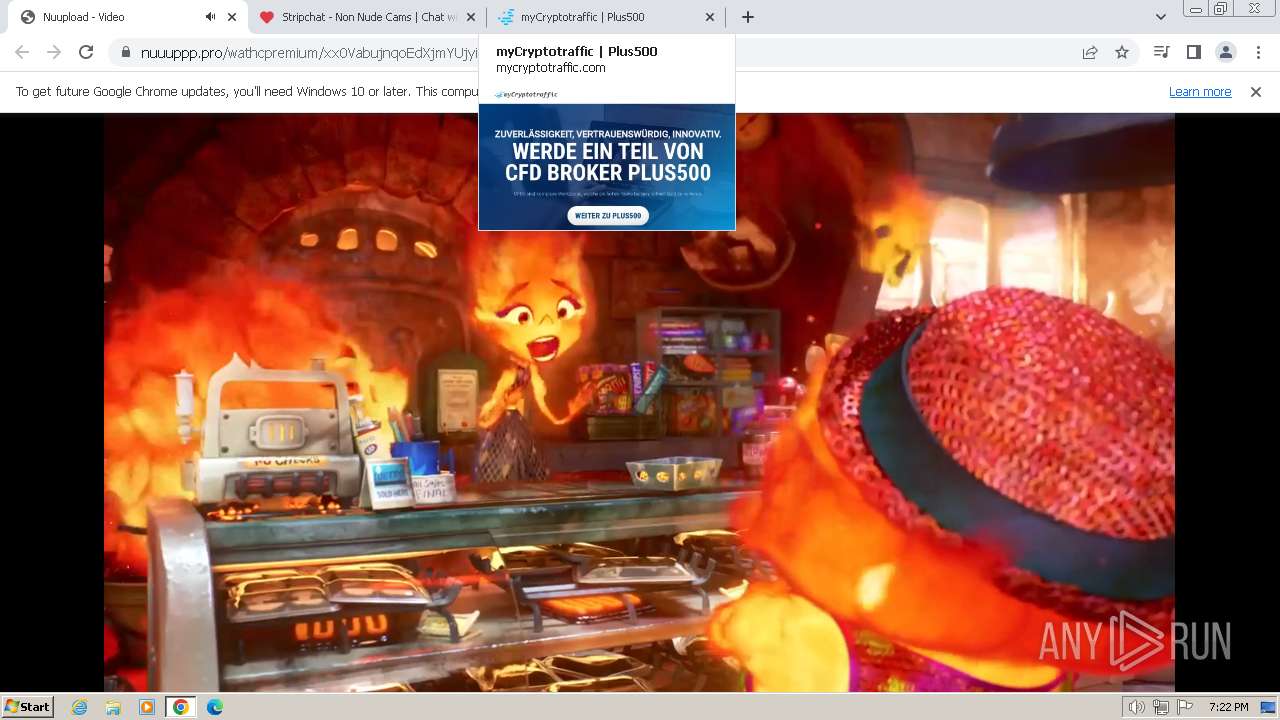
Task: Open the system volume control
Action: click(x=1137, y=707)
